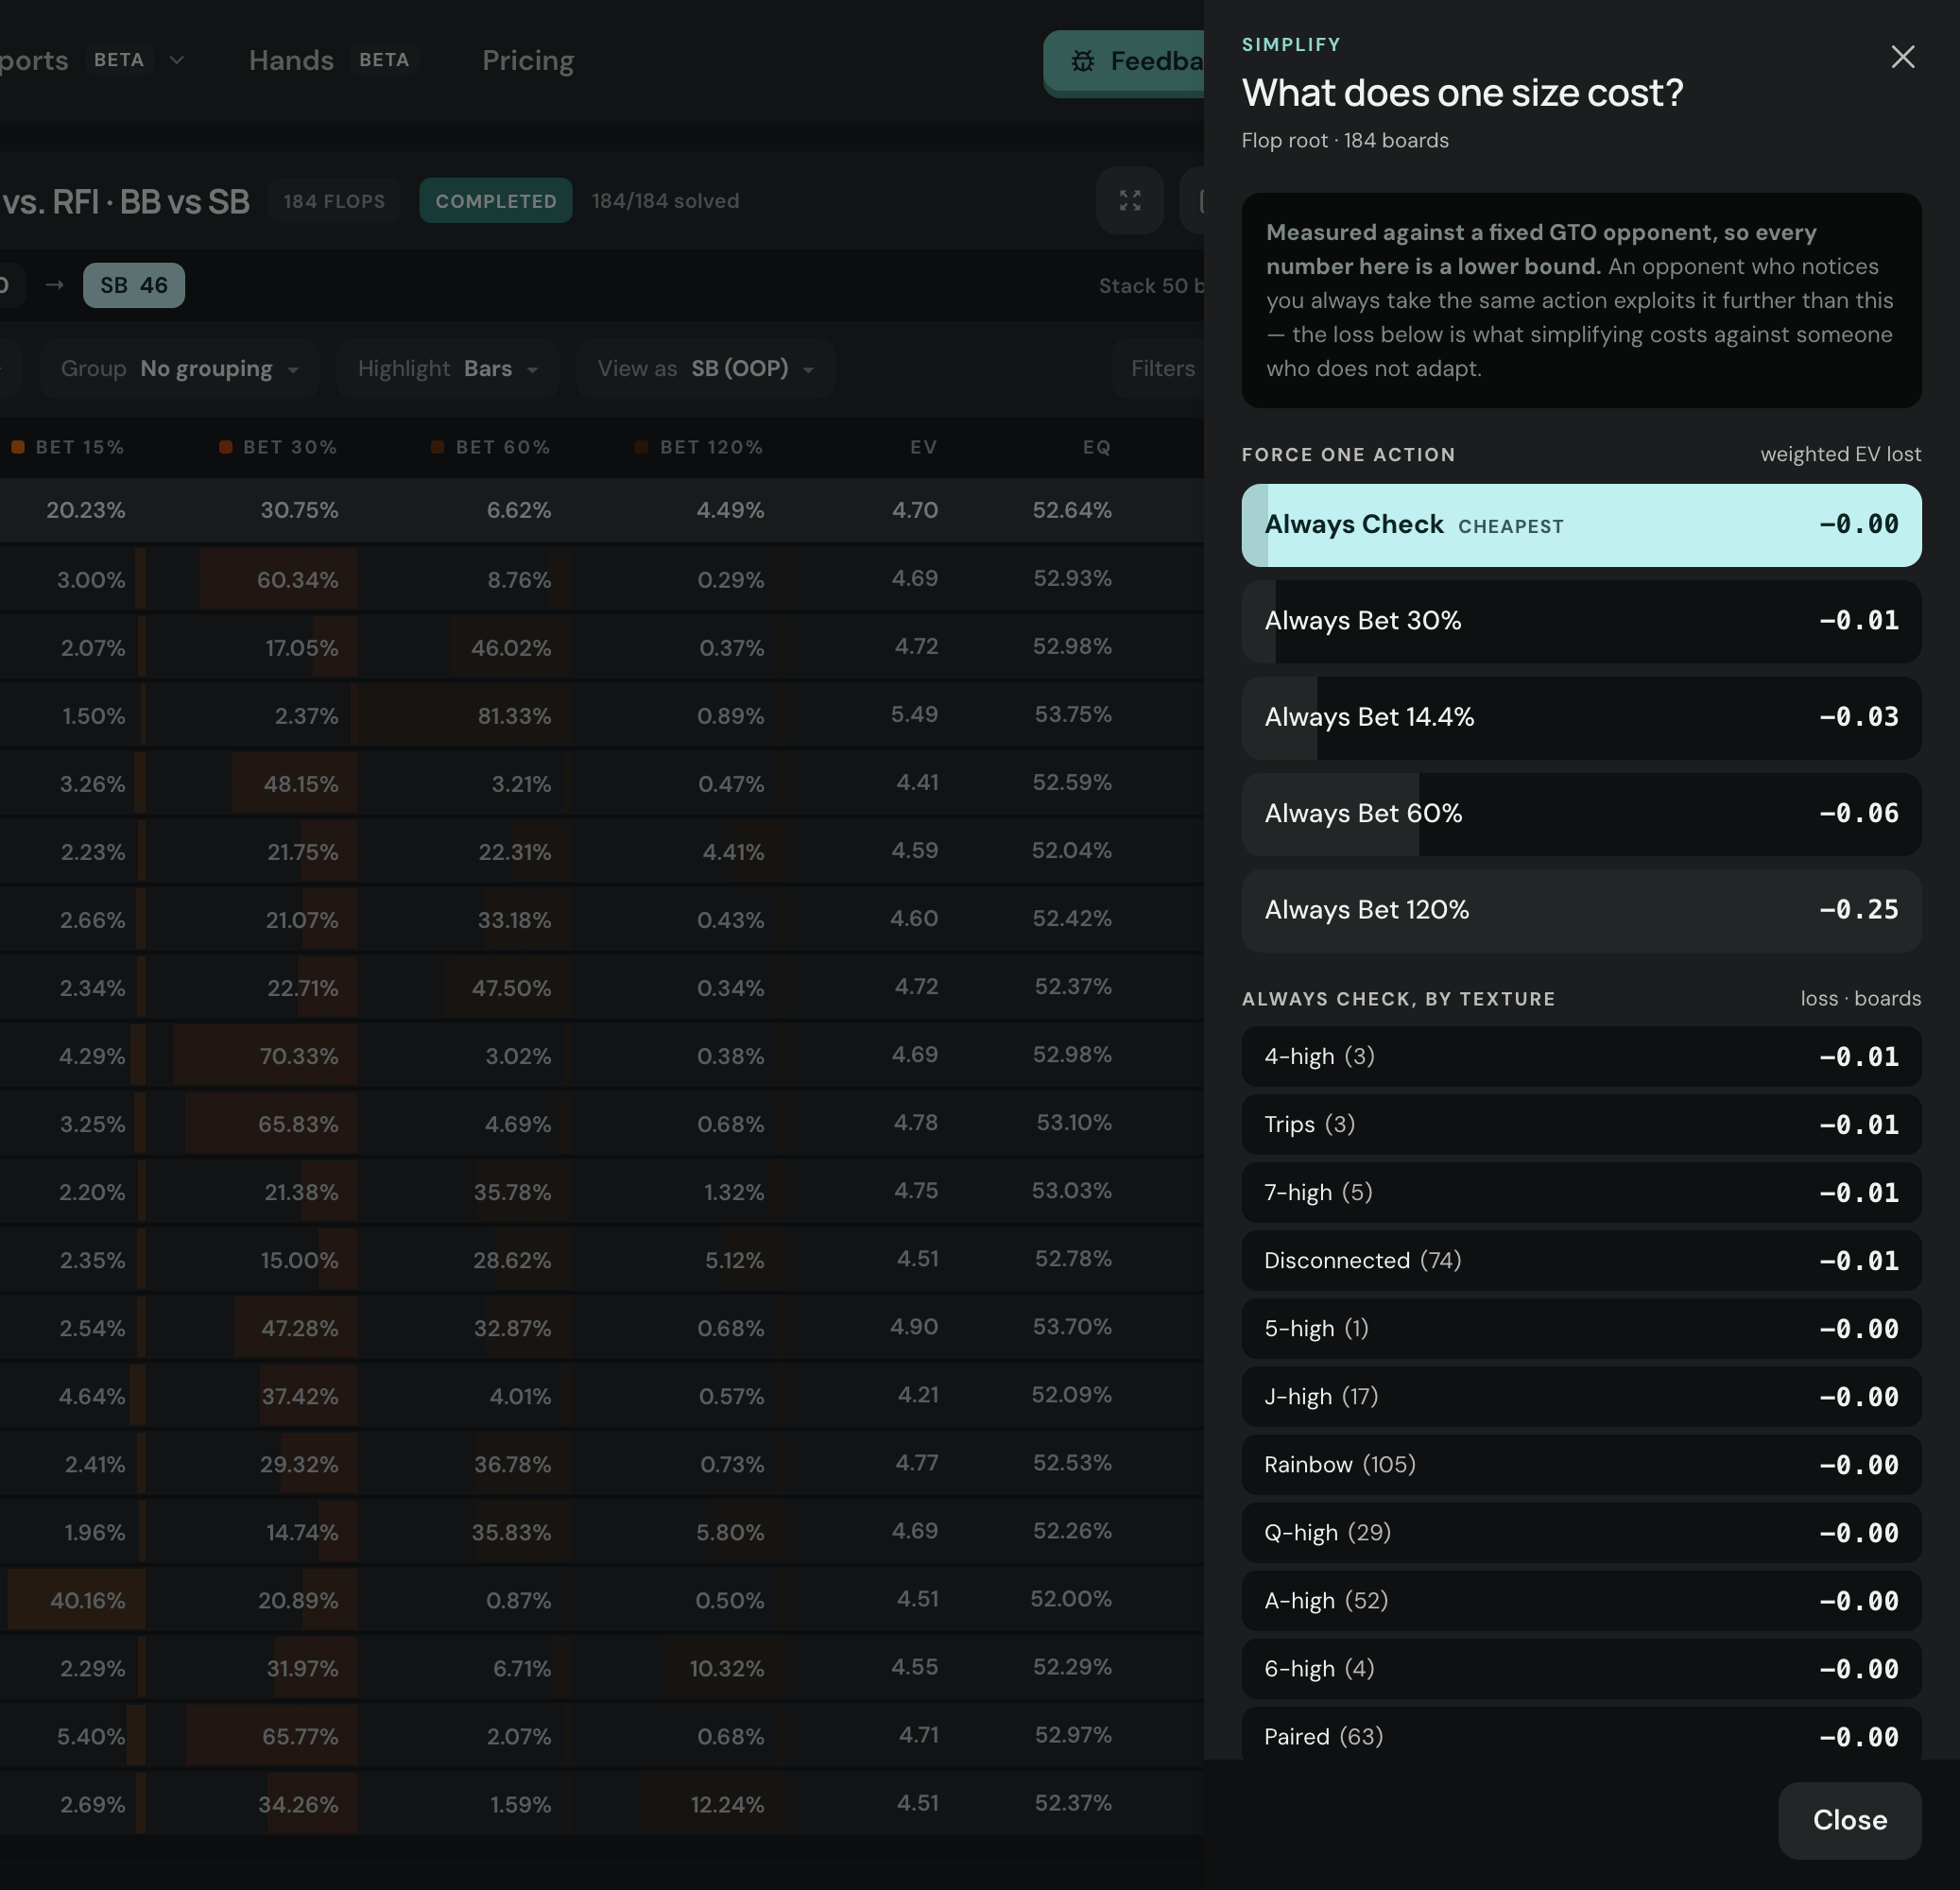
Task: Open the View as SB (OOP) dropdown
Action: point(705,369)
